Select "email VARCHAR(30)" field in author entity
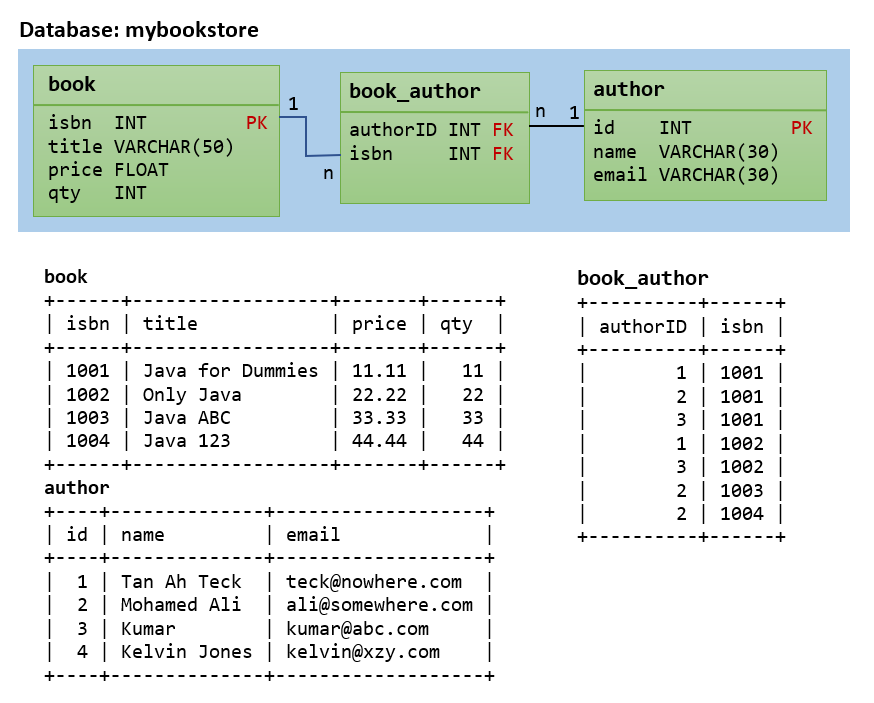 (686, 175)
